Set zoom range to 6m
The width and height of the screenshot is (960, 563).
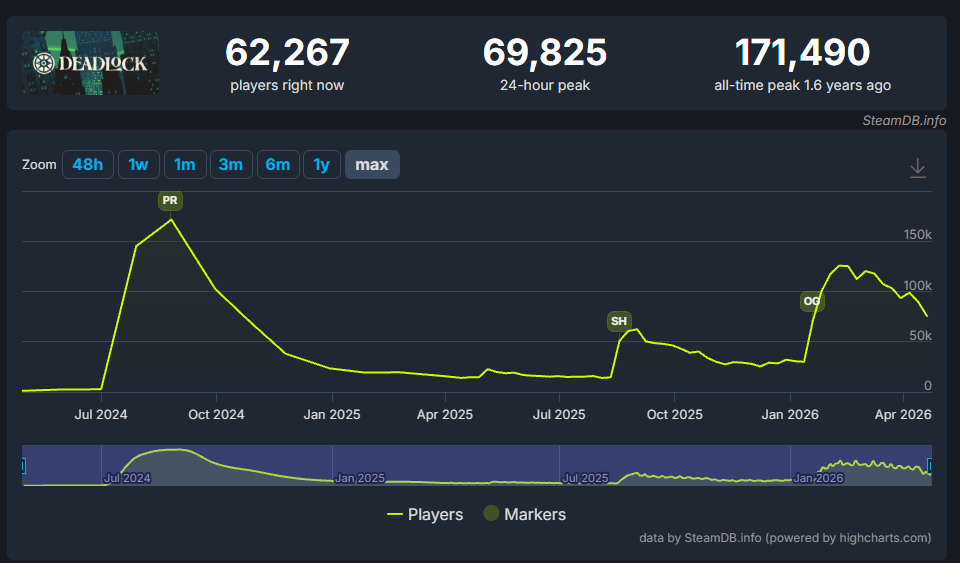click(x=278, y=165)
